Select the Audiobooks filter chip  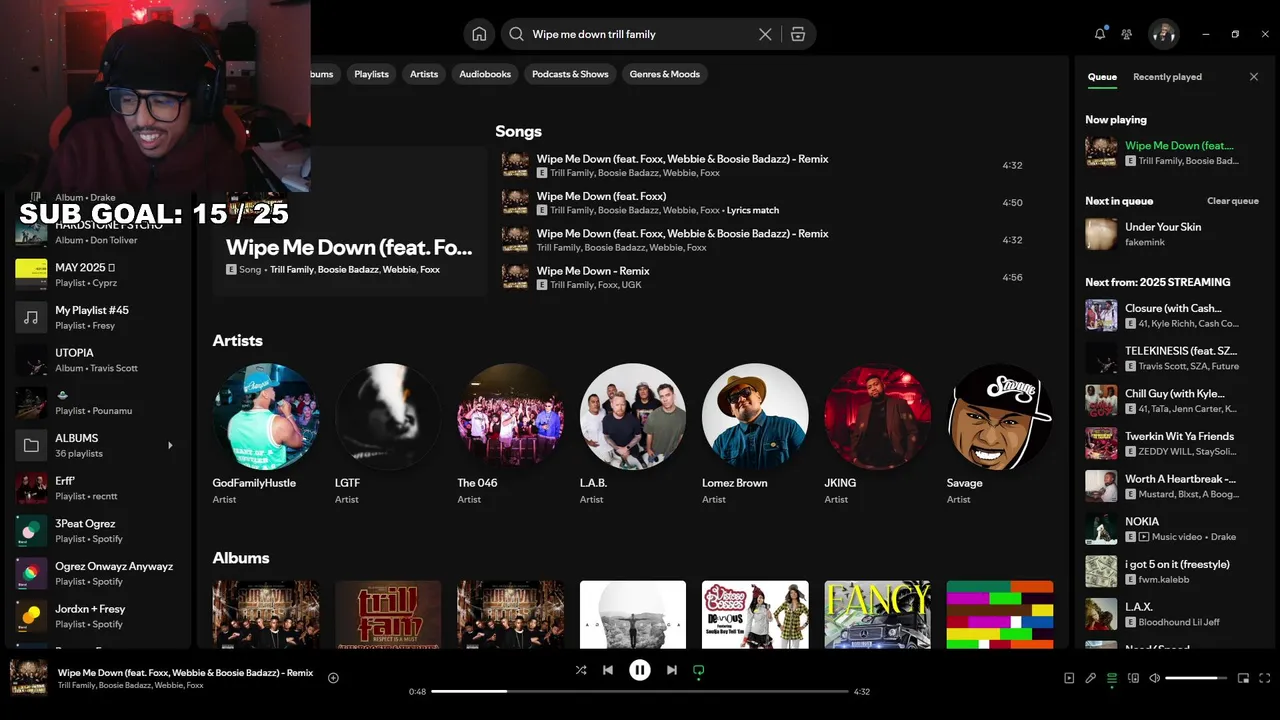(x=485, y=74)
